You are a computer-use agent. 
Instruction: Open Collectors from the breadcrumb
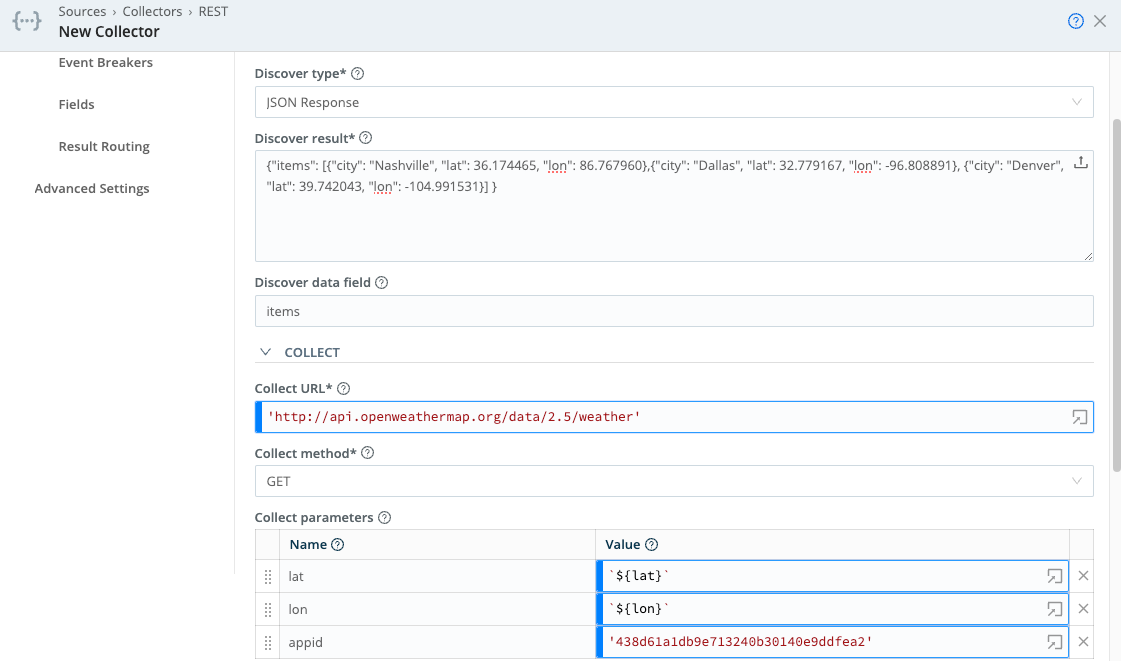[152, 11]
